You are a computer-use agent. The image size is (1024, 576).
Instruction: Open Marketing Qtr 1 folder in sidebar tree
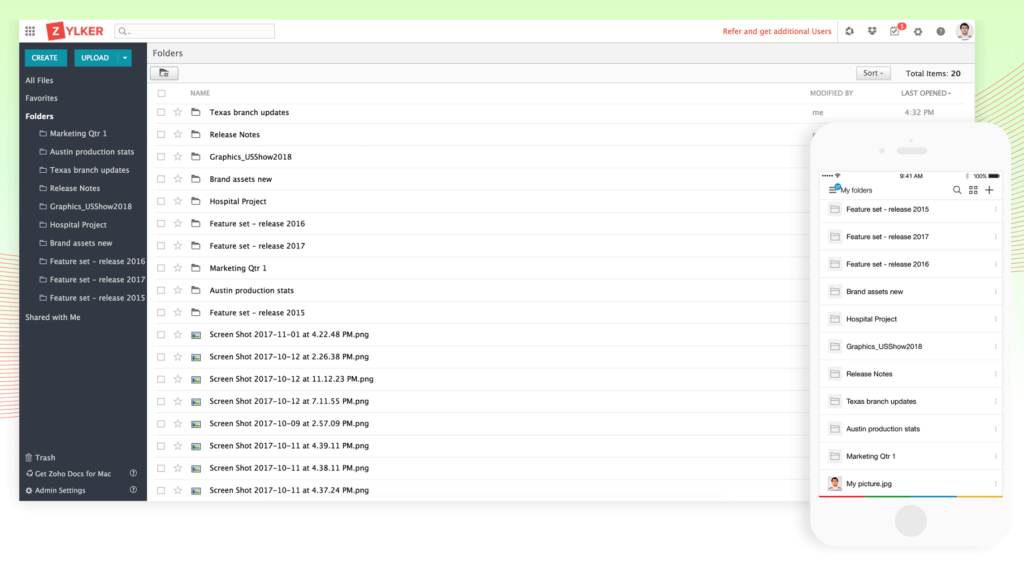(x=72, y=133)
